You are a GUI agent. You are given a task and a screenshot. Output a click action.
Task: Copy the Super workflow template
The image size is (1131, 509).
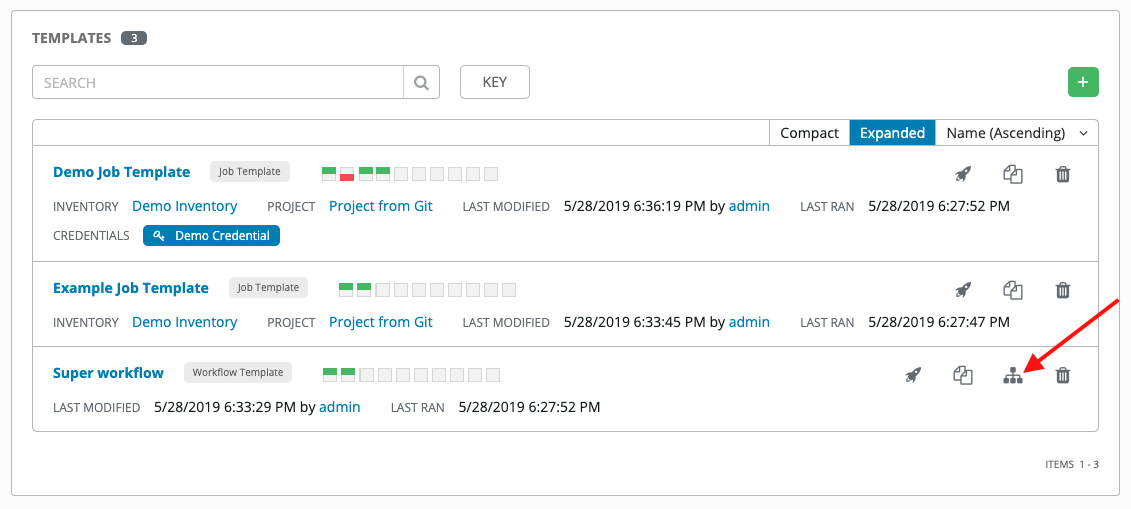963,376
